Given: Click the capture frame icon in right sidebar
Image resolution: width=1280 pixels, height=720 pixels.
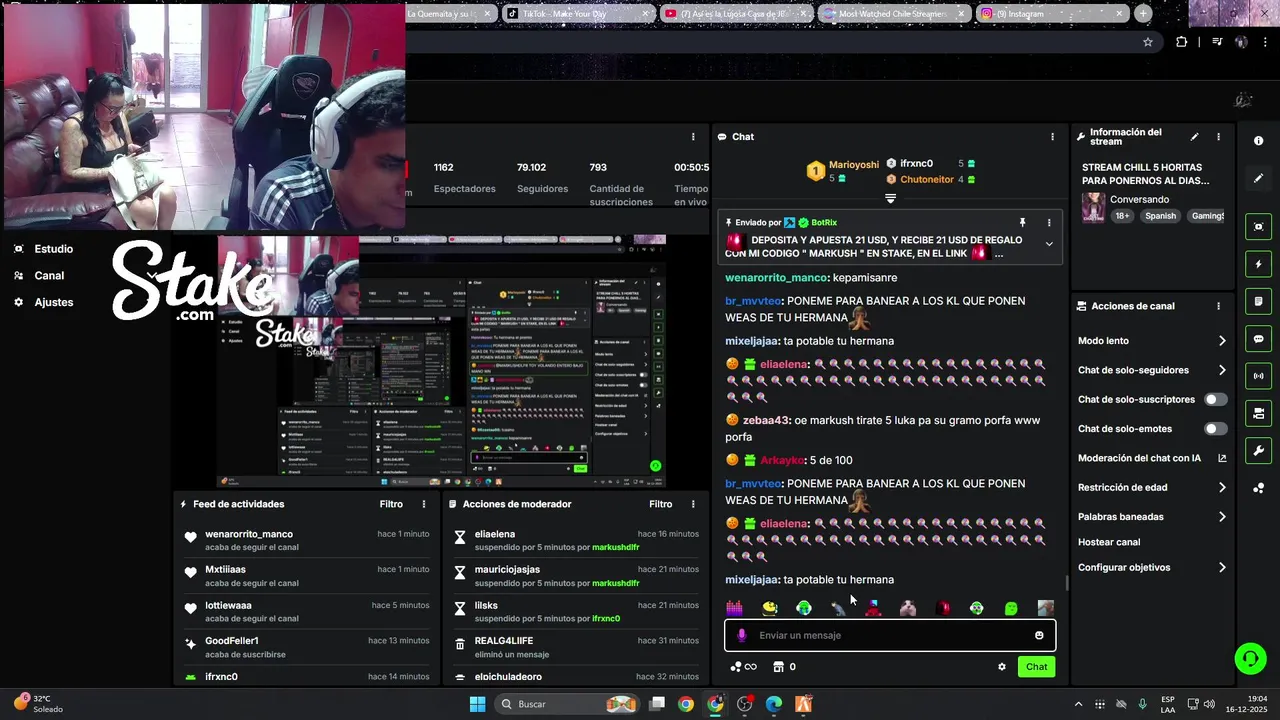Looking at the screenshot, I should 1258,227.
